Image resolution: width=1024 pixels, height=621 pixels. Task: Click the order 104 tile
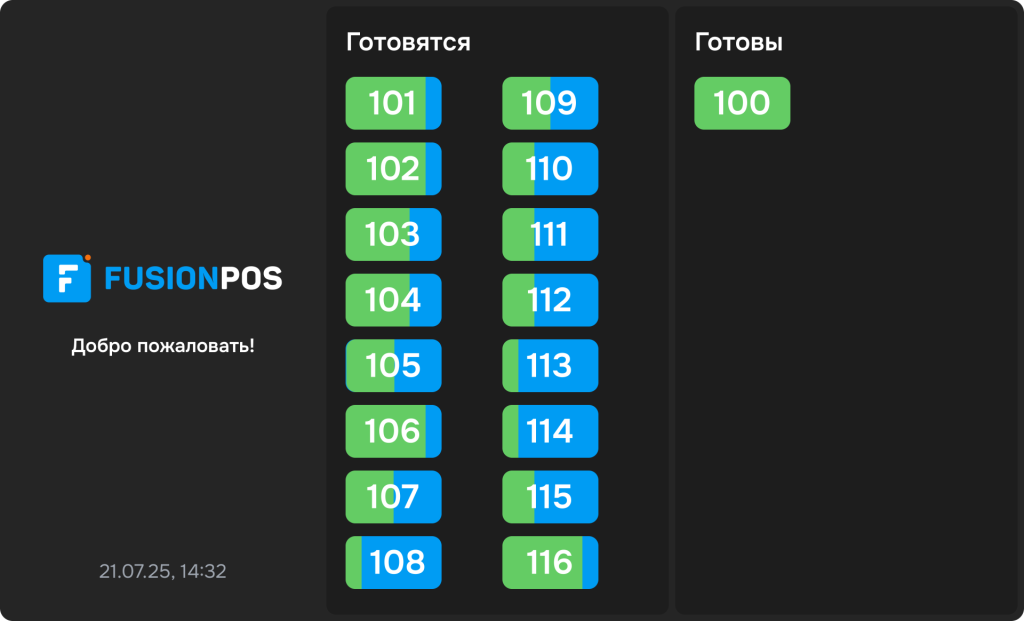click(393, 300)
